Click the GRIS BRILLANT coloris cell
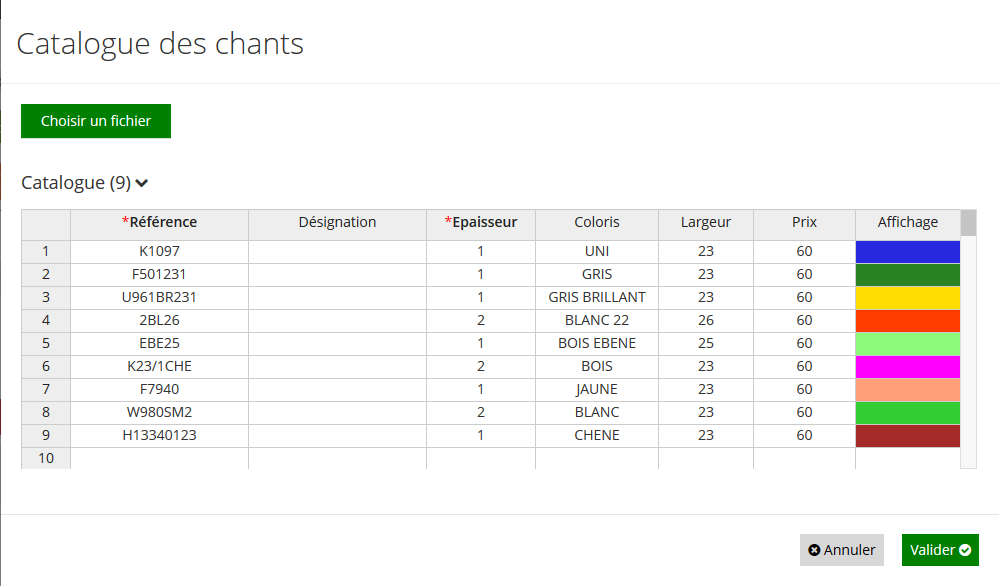999x586 pixels. tap(597, 297)
